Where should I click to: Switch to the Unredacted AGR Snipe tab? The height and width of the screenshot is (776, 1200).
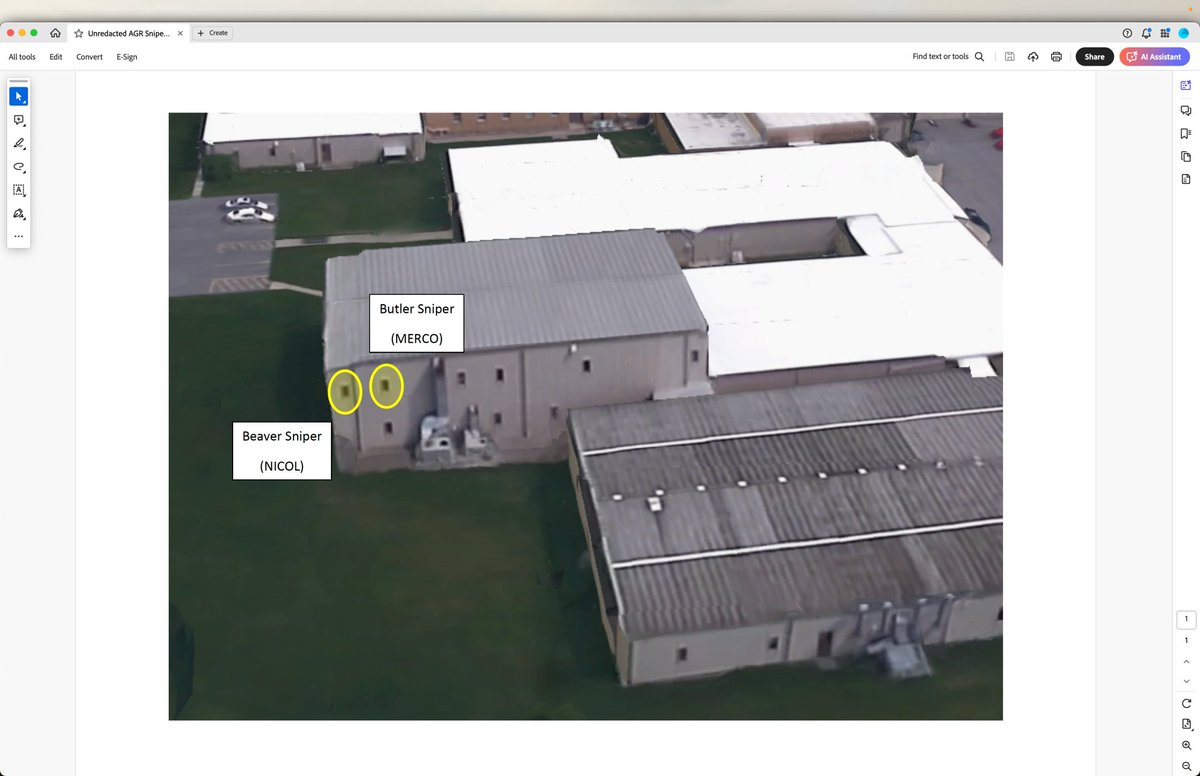click(128, 33)
